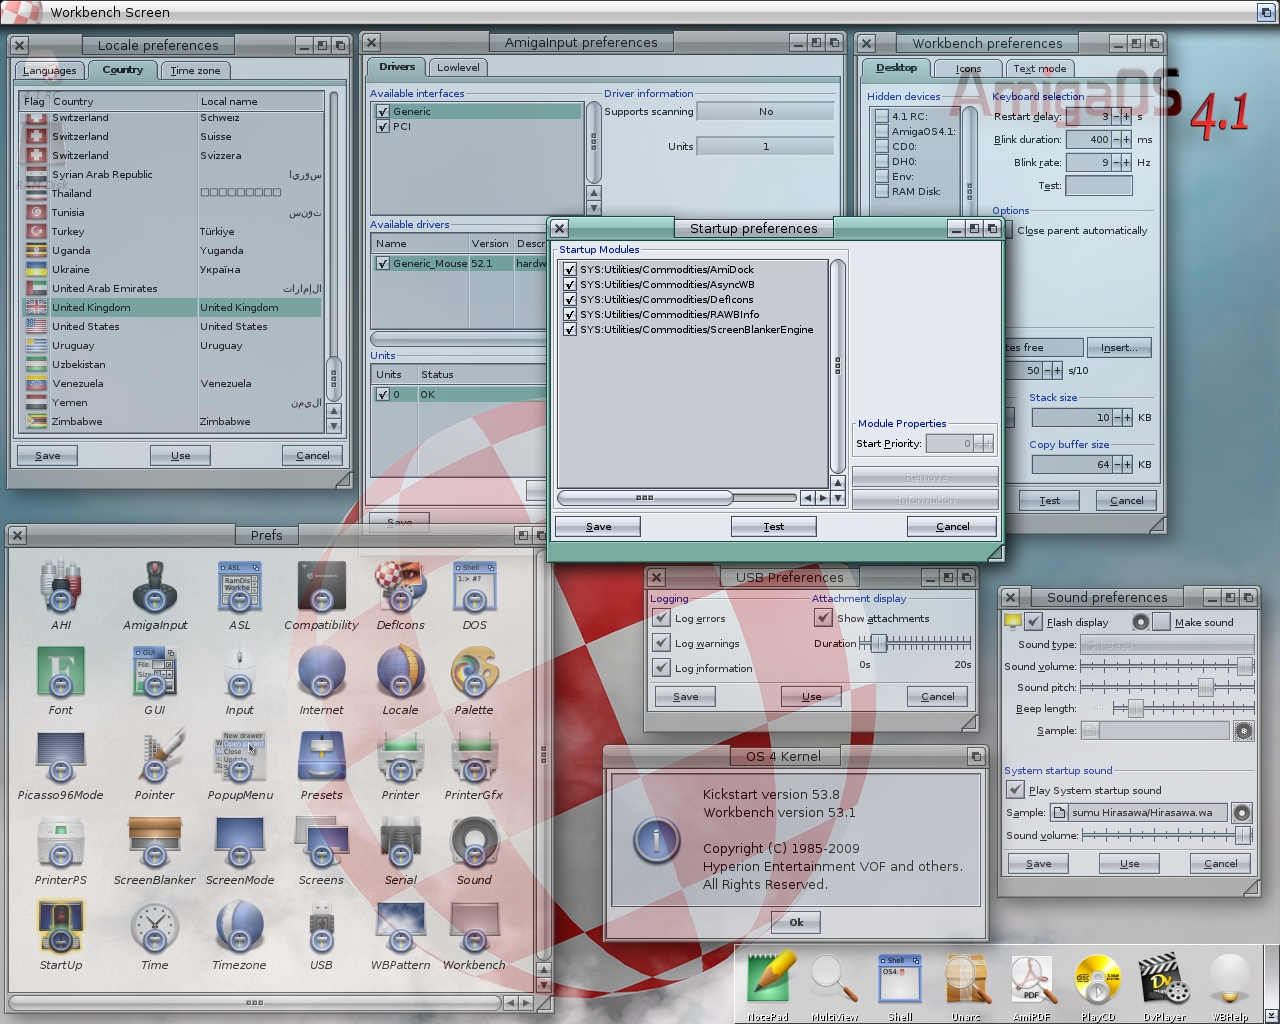Select United States in the country list

(87, 326)
